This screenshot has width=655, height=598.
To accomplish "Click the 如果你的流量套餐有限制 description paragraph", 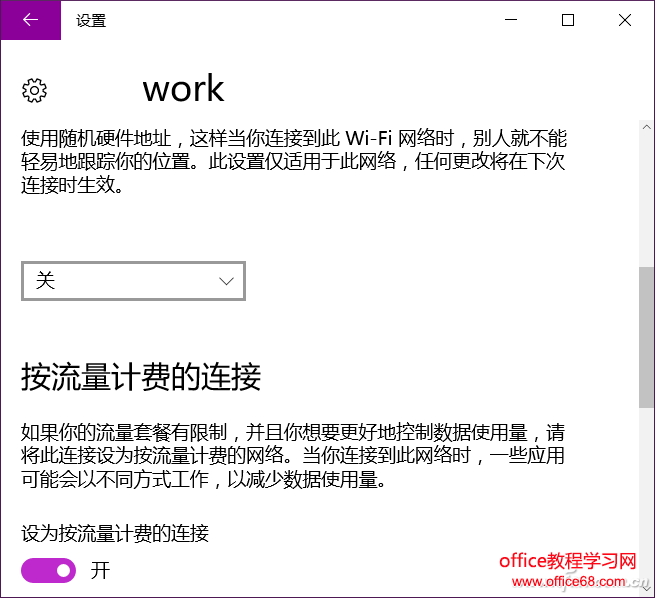I will tap(293, 456).
